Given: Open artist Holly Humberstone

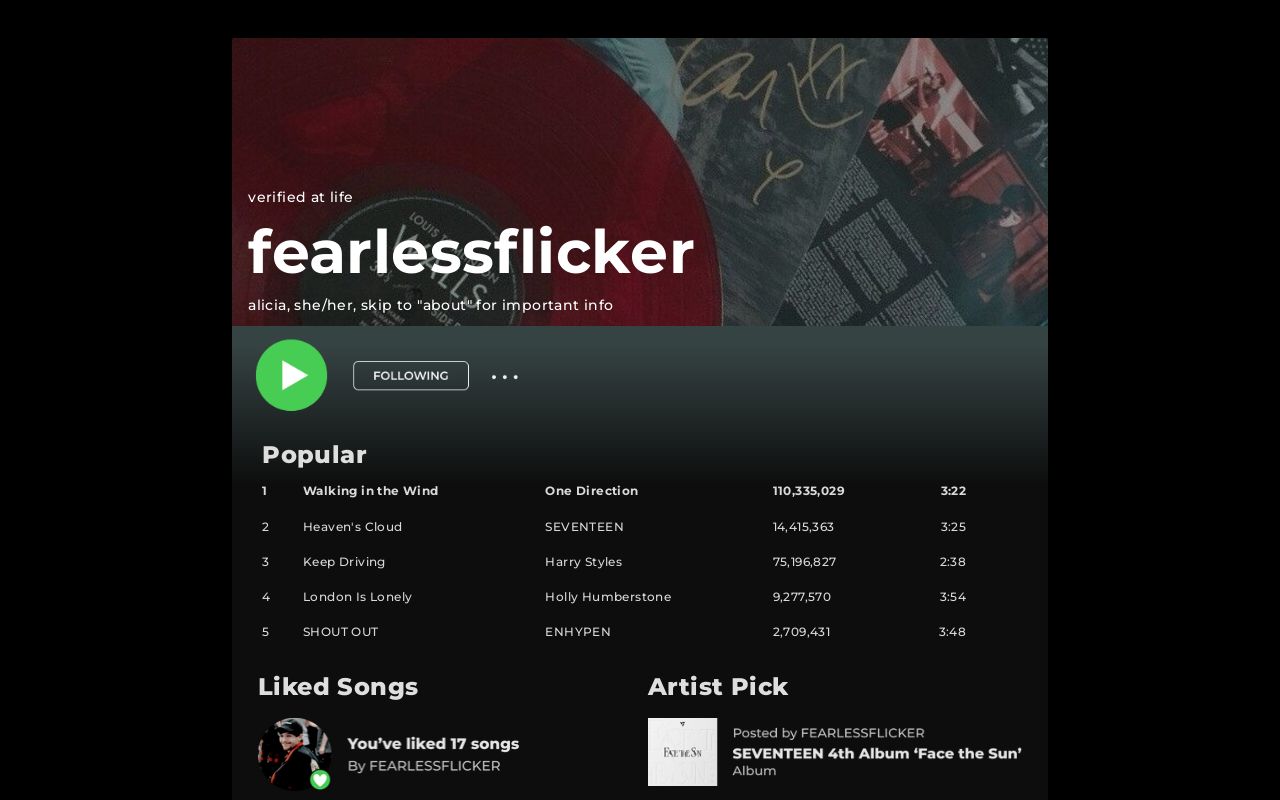Looking at the screenshot, I should point(608,597).
